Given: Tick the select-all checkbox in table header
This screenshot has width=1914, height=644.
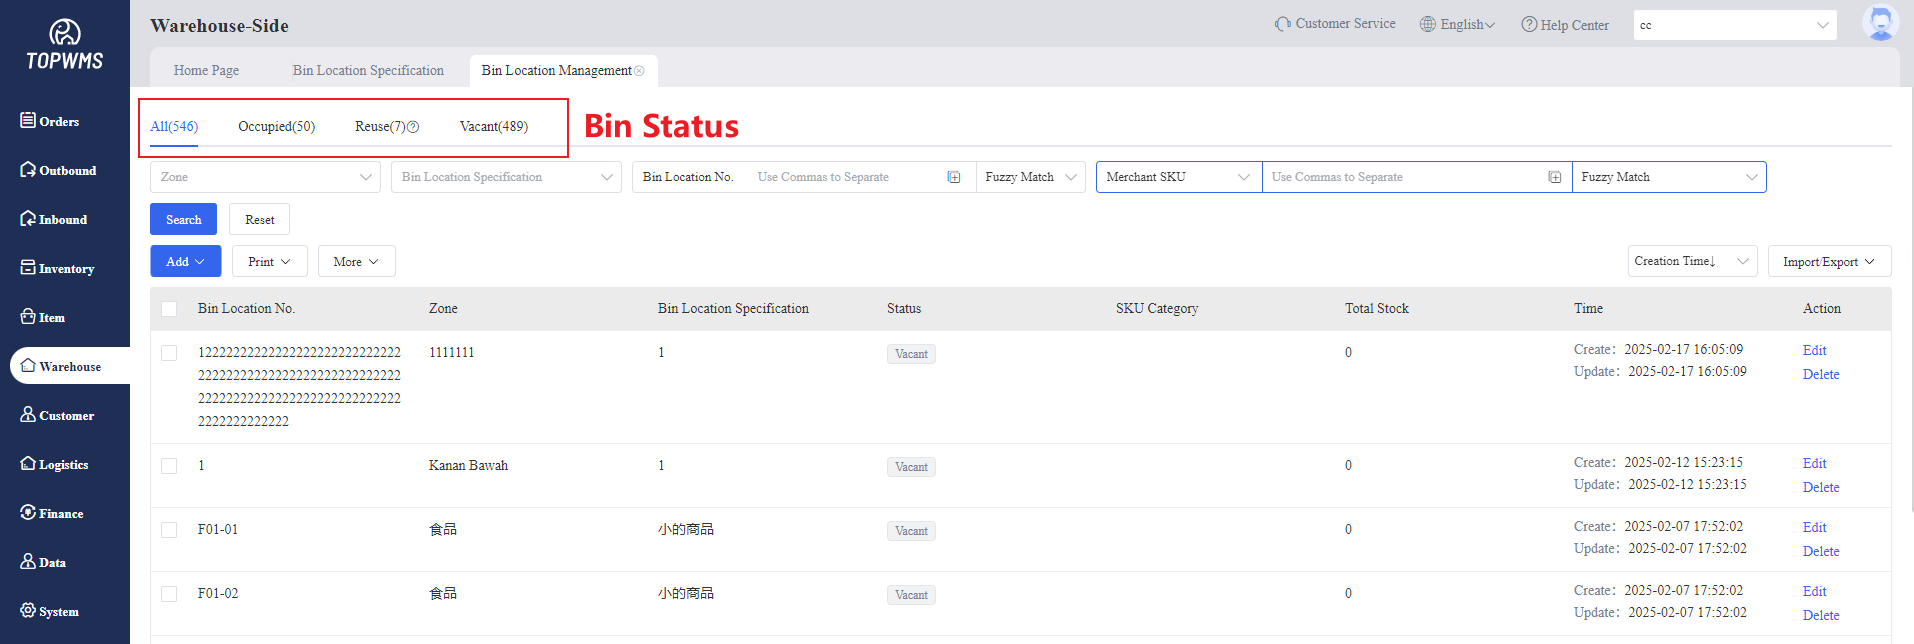Looking at the screenshot, I should tap(169, 309).
